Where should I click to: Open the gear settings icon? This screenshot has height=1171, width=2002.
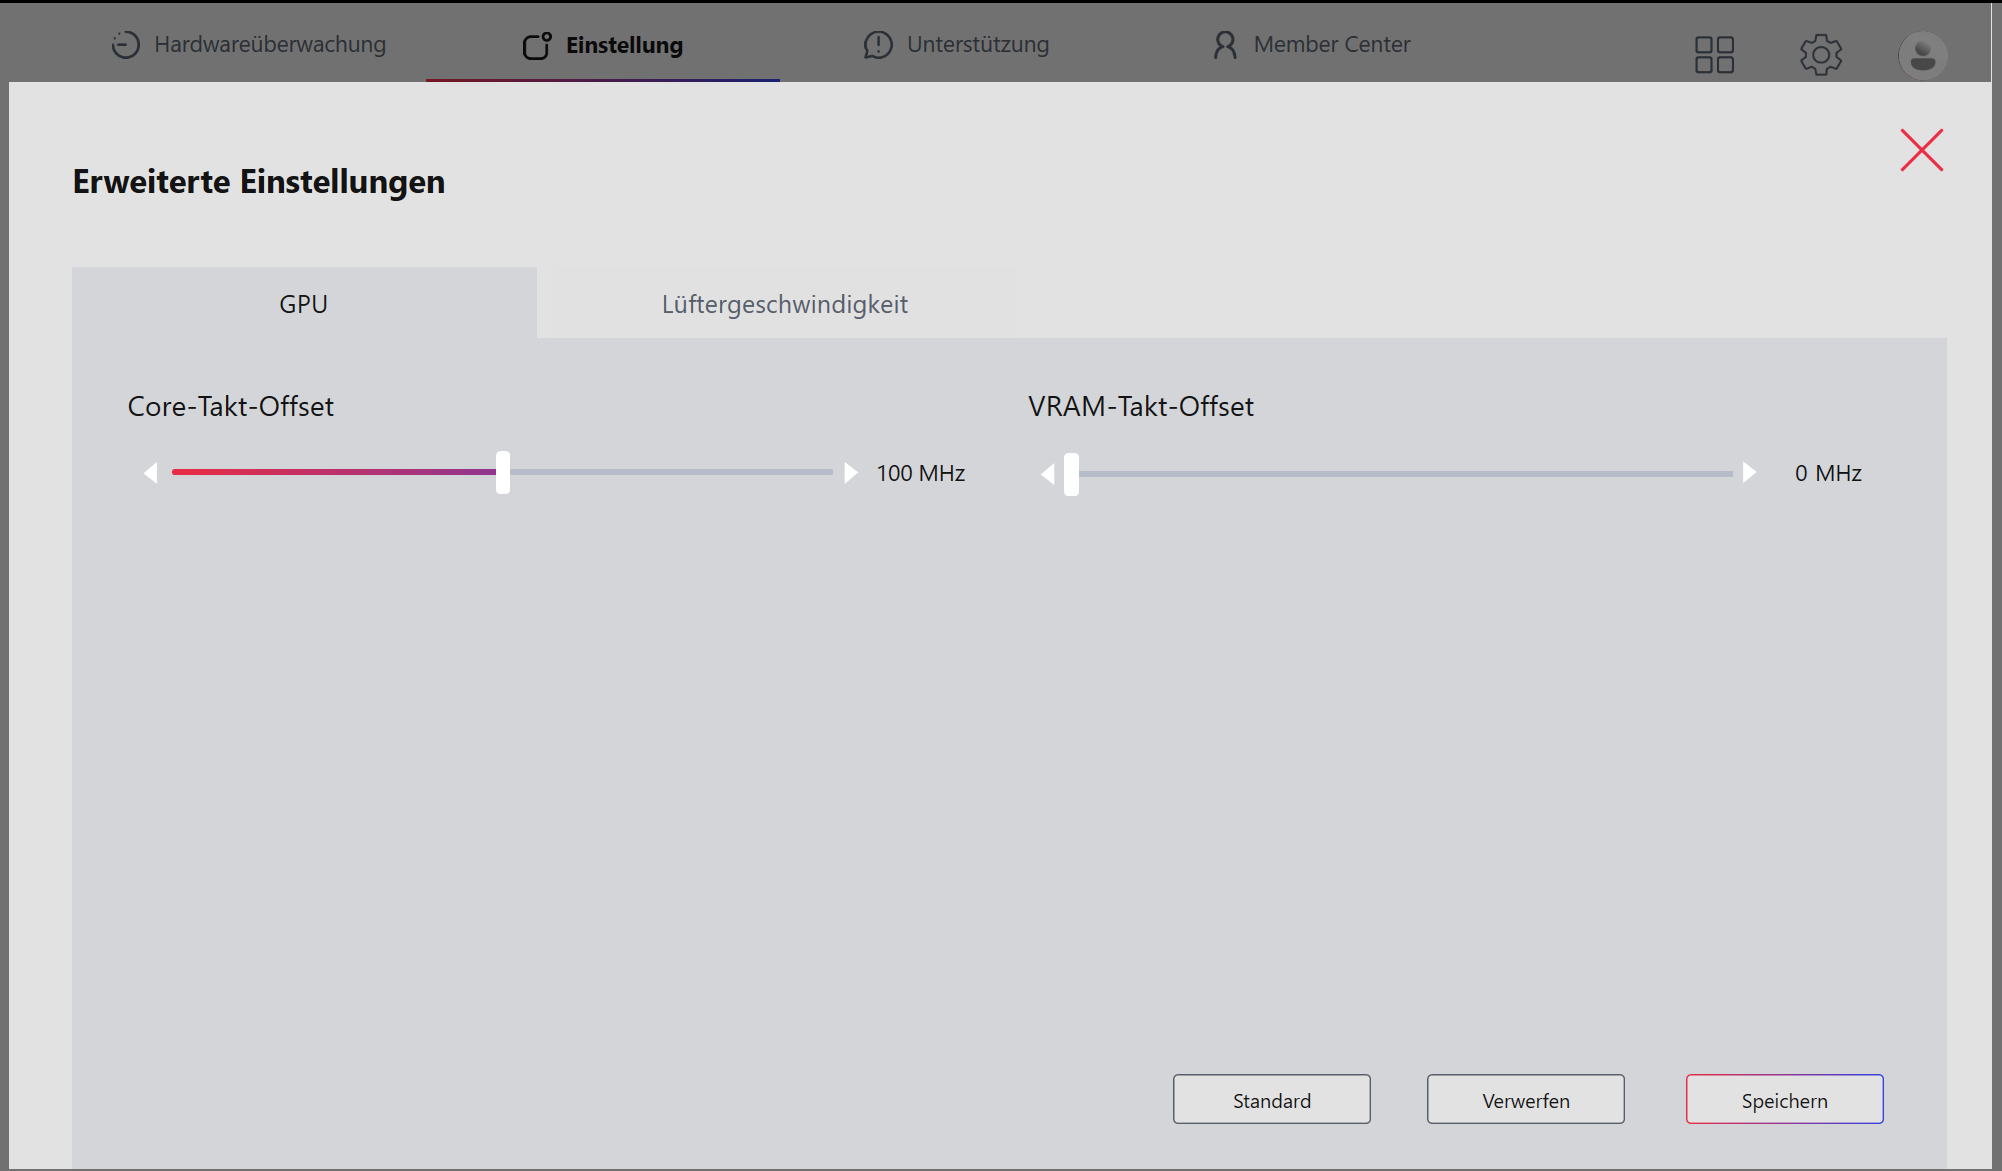tap(1820, 54)
